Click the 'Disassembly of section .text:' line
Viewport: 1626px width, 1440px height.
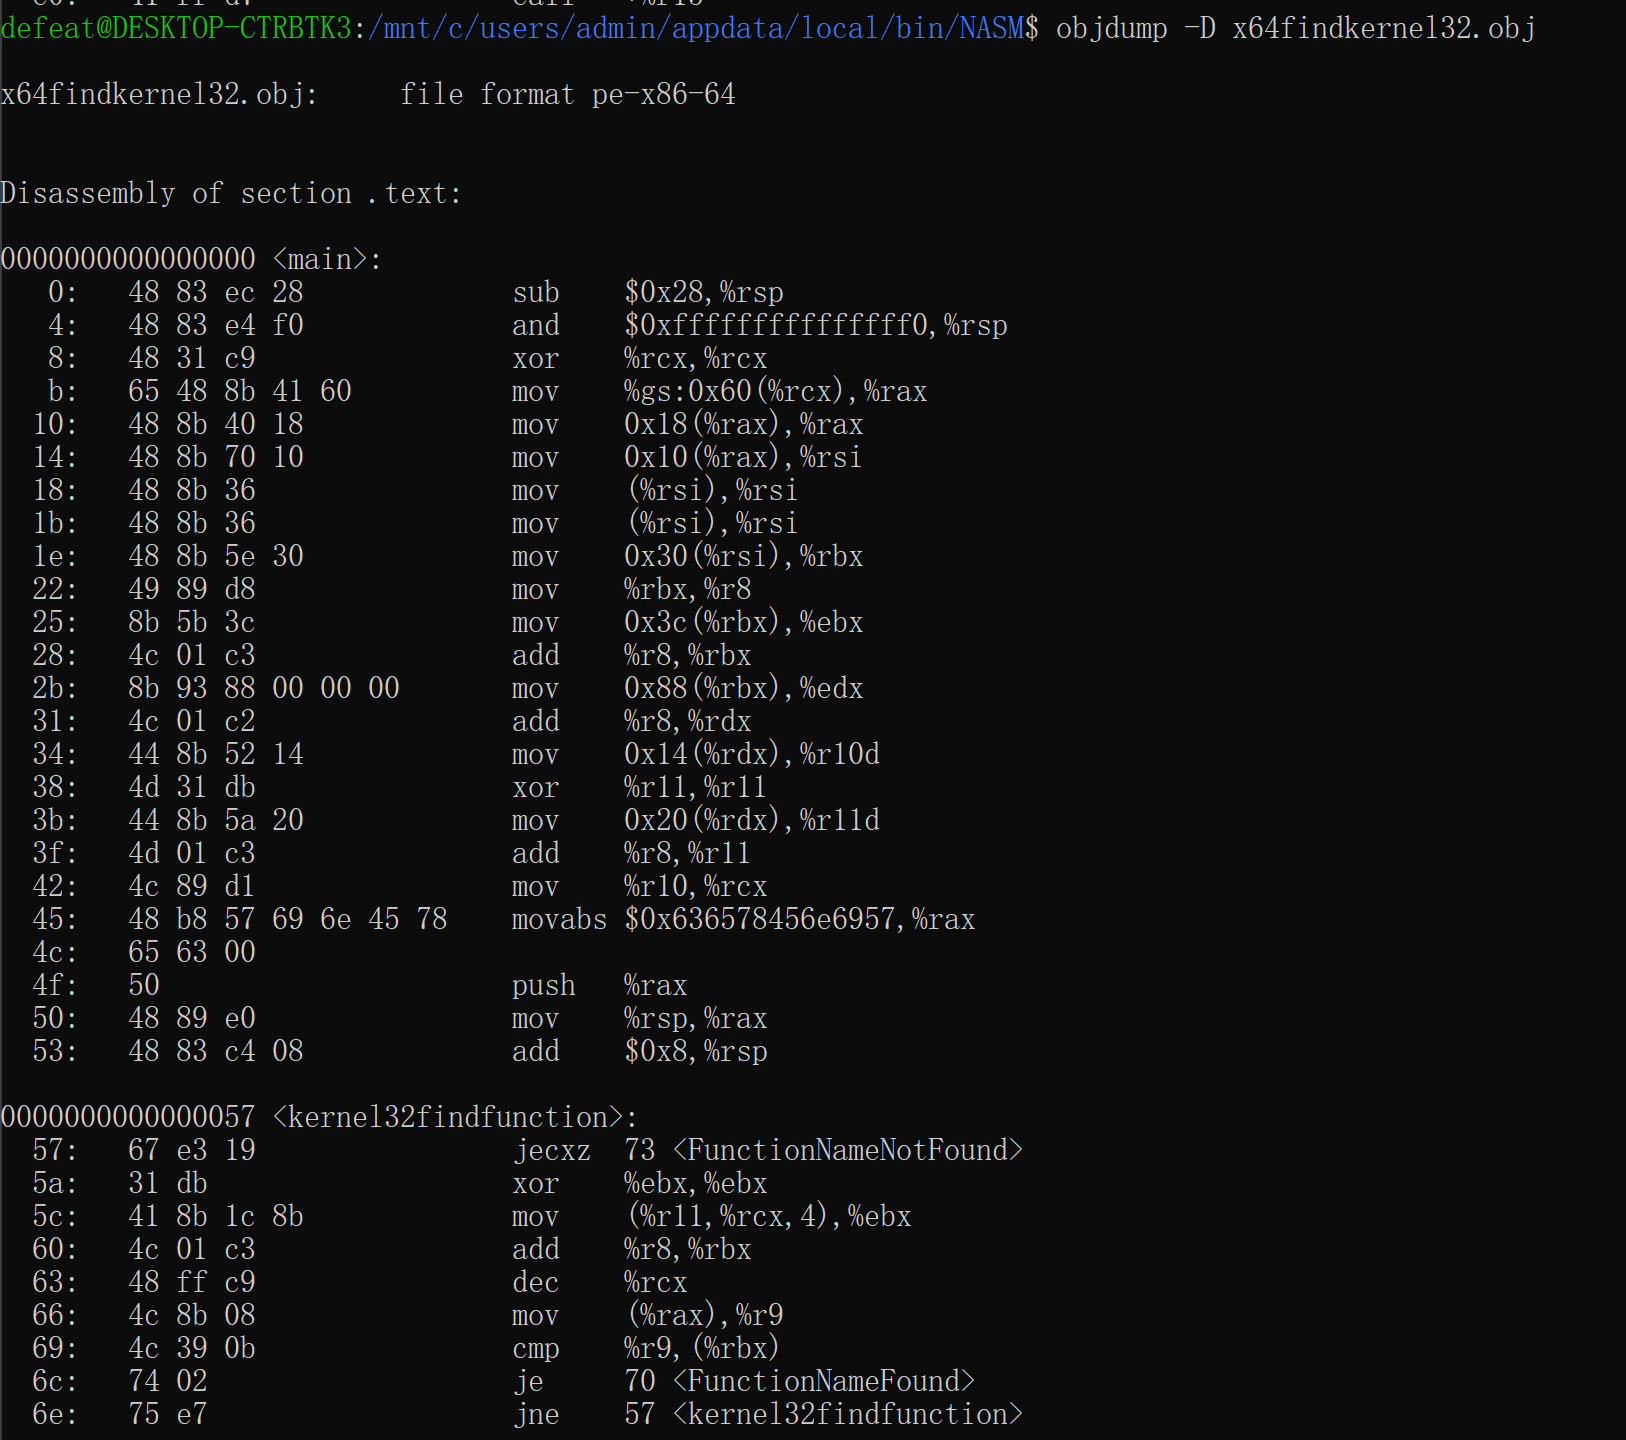231,194
